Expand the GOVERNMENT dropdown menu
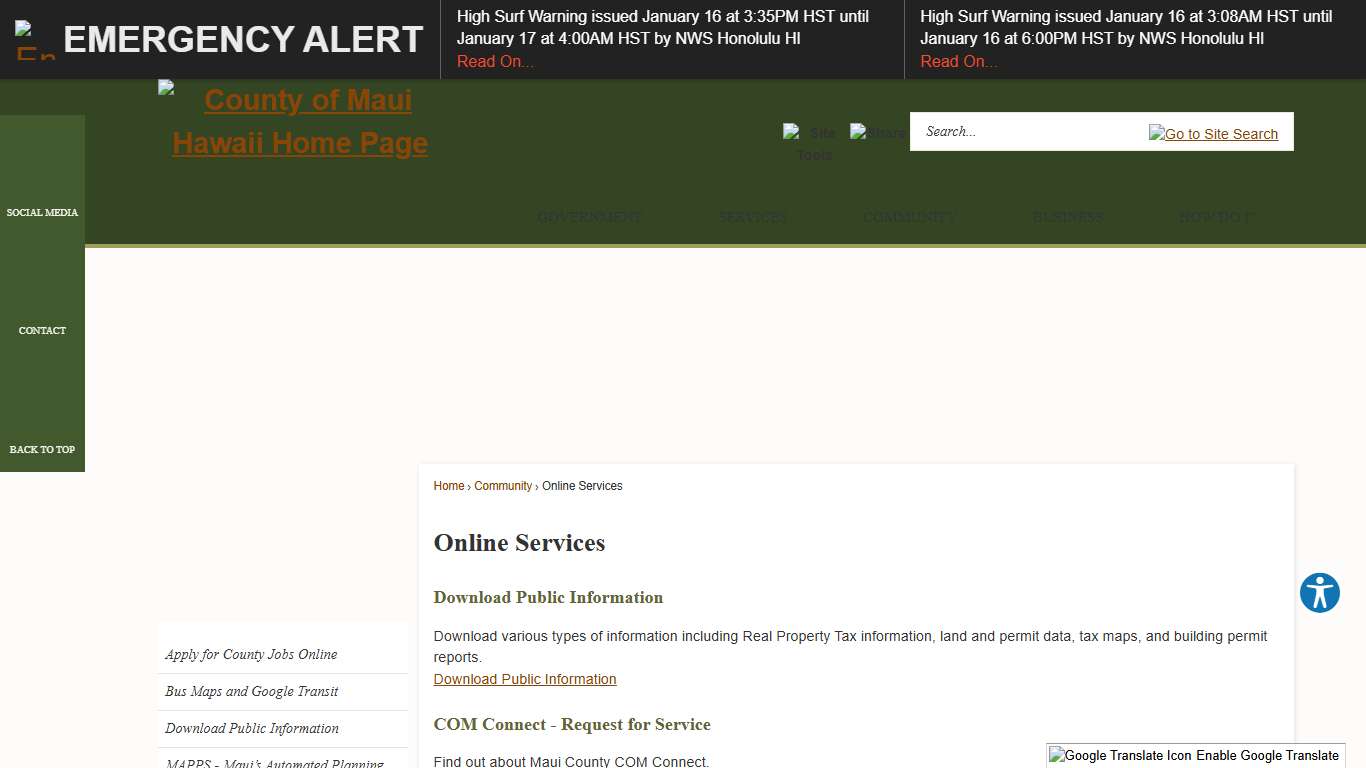The image size is (1366, 768). pos(589,217)
